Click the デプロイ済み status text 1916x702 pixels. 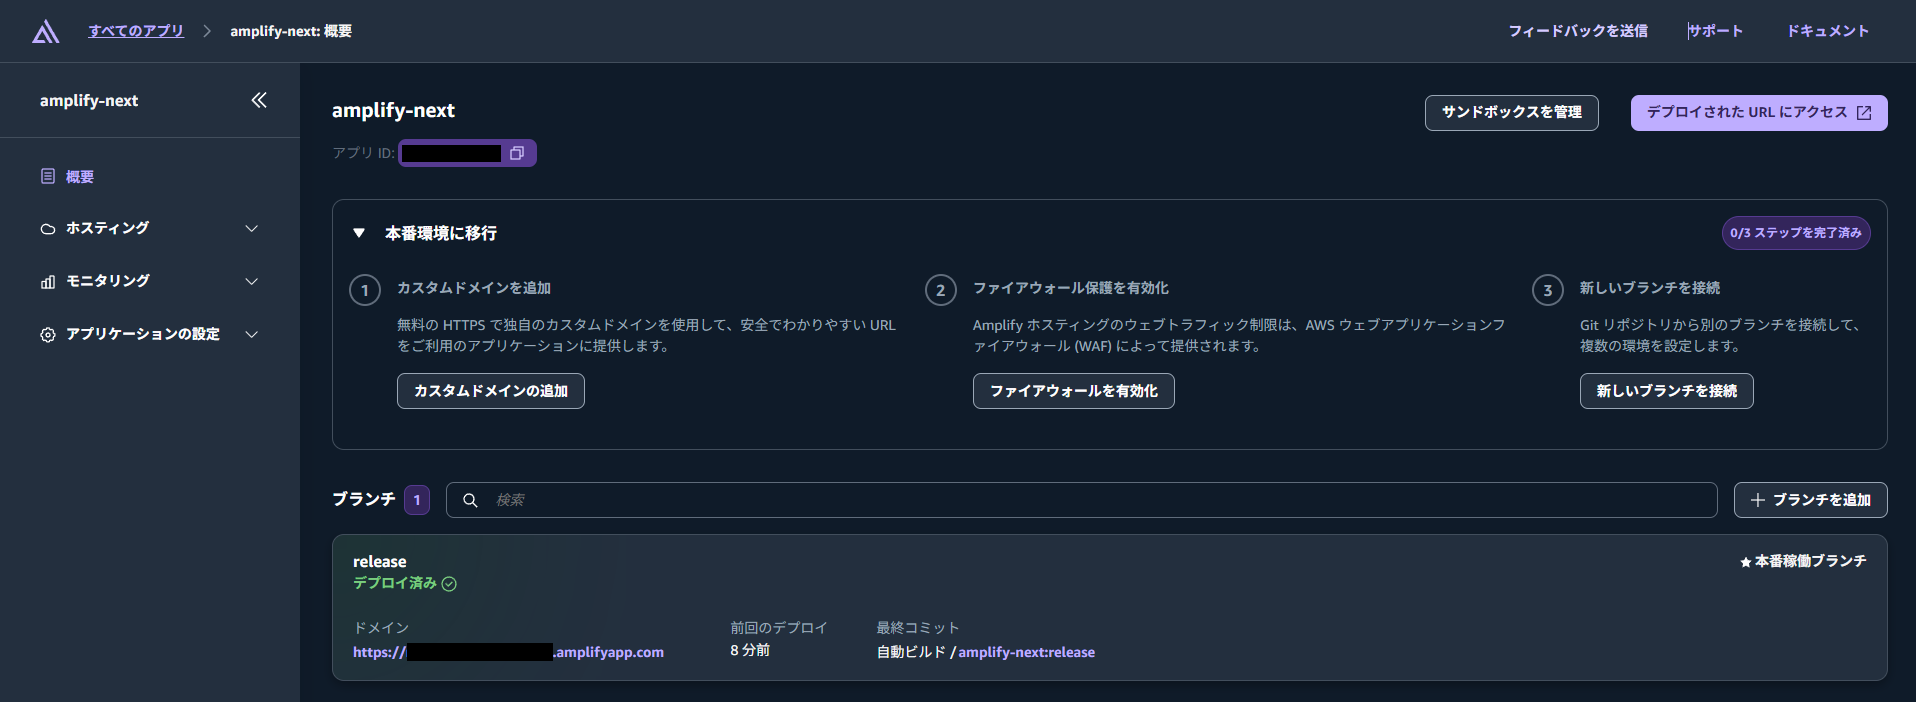[x=395, y=583]
